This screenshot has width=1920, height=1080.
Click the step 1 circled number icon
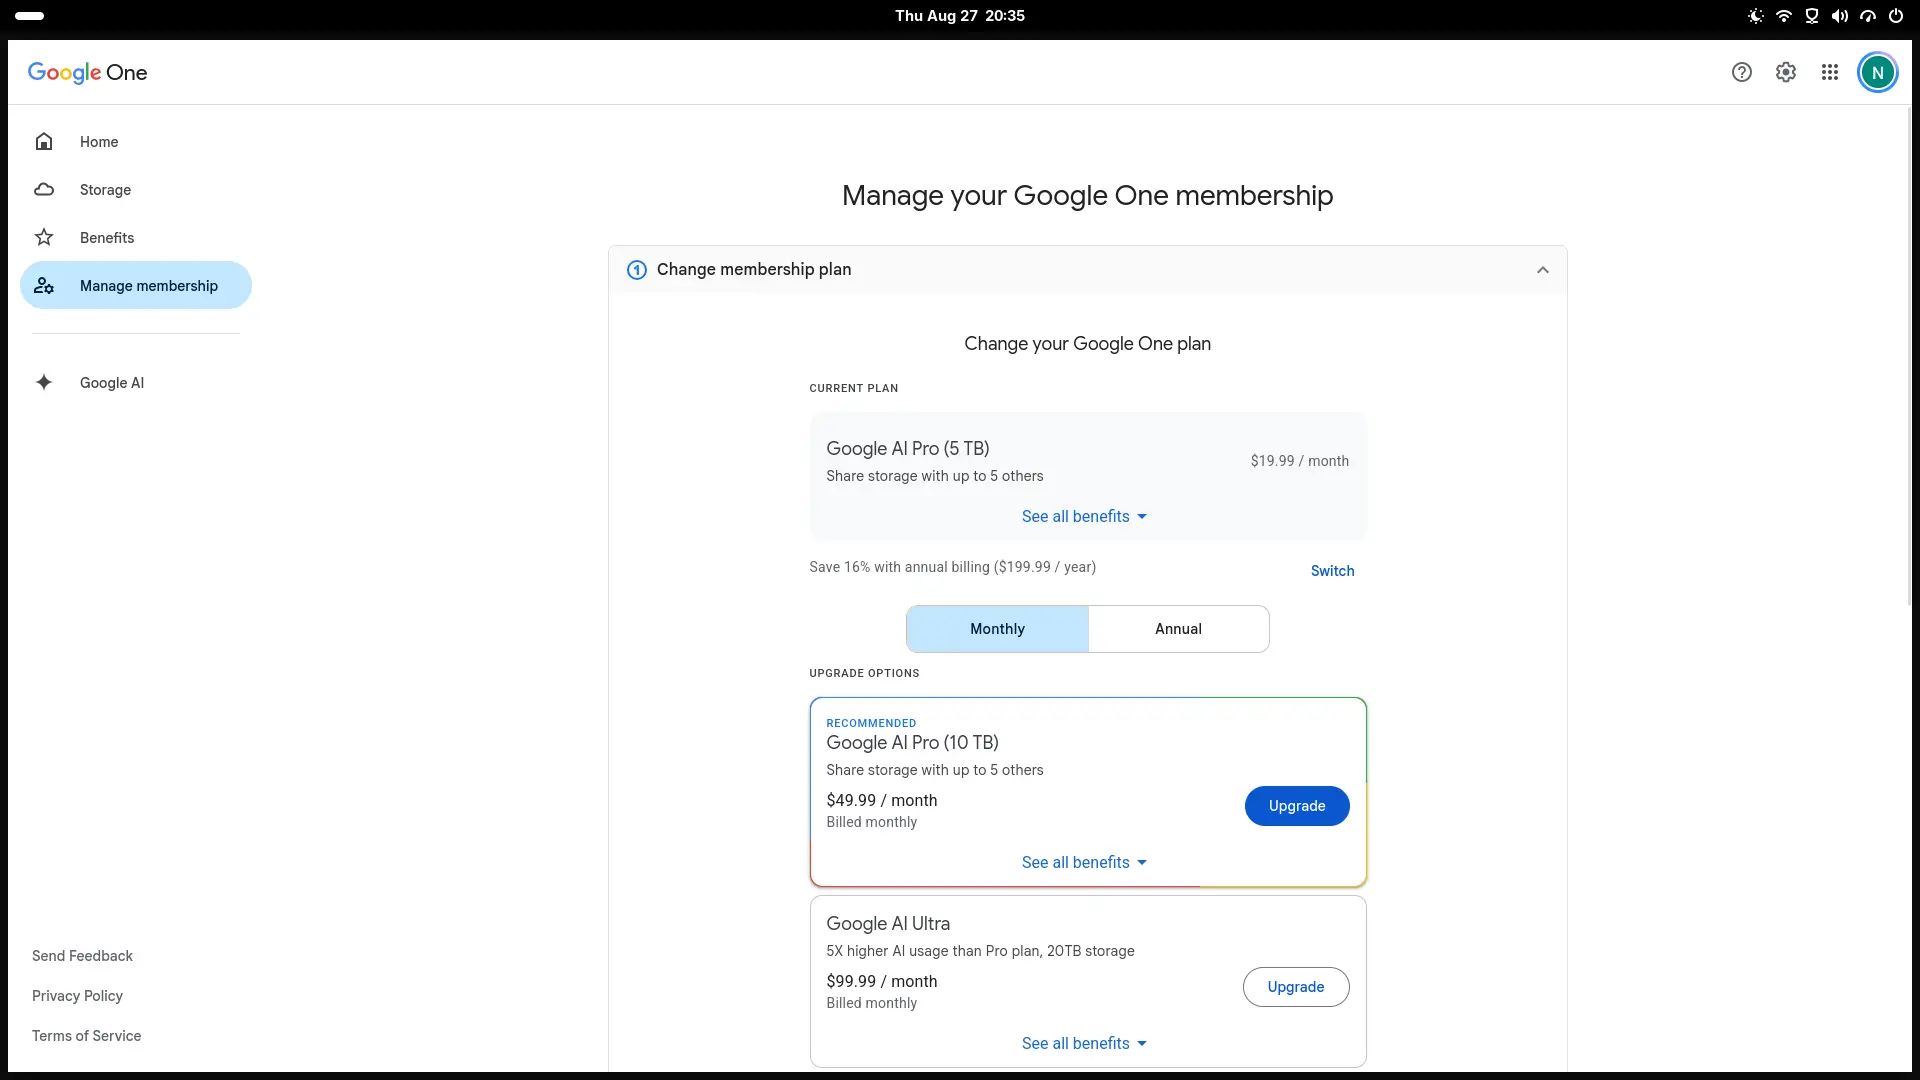636,270
